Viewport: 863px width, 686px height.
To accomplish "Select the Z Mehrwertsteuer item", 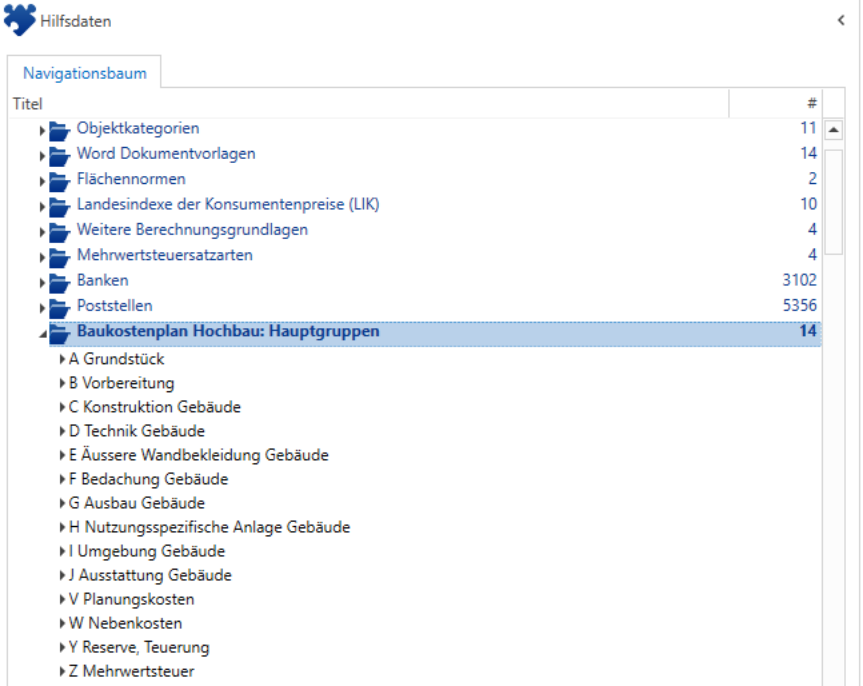I will [x=131, y=672].
